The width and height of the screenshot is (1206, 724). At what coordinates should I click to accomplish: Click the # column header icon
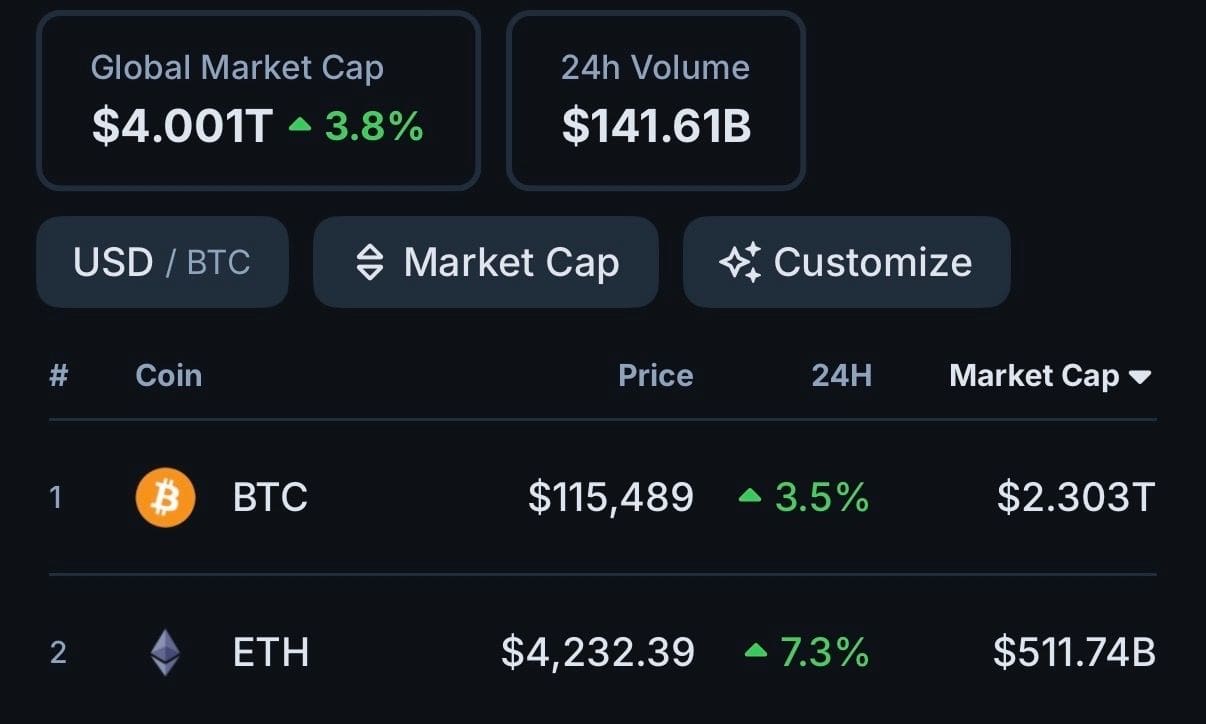pos(58,375)
